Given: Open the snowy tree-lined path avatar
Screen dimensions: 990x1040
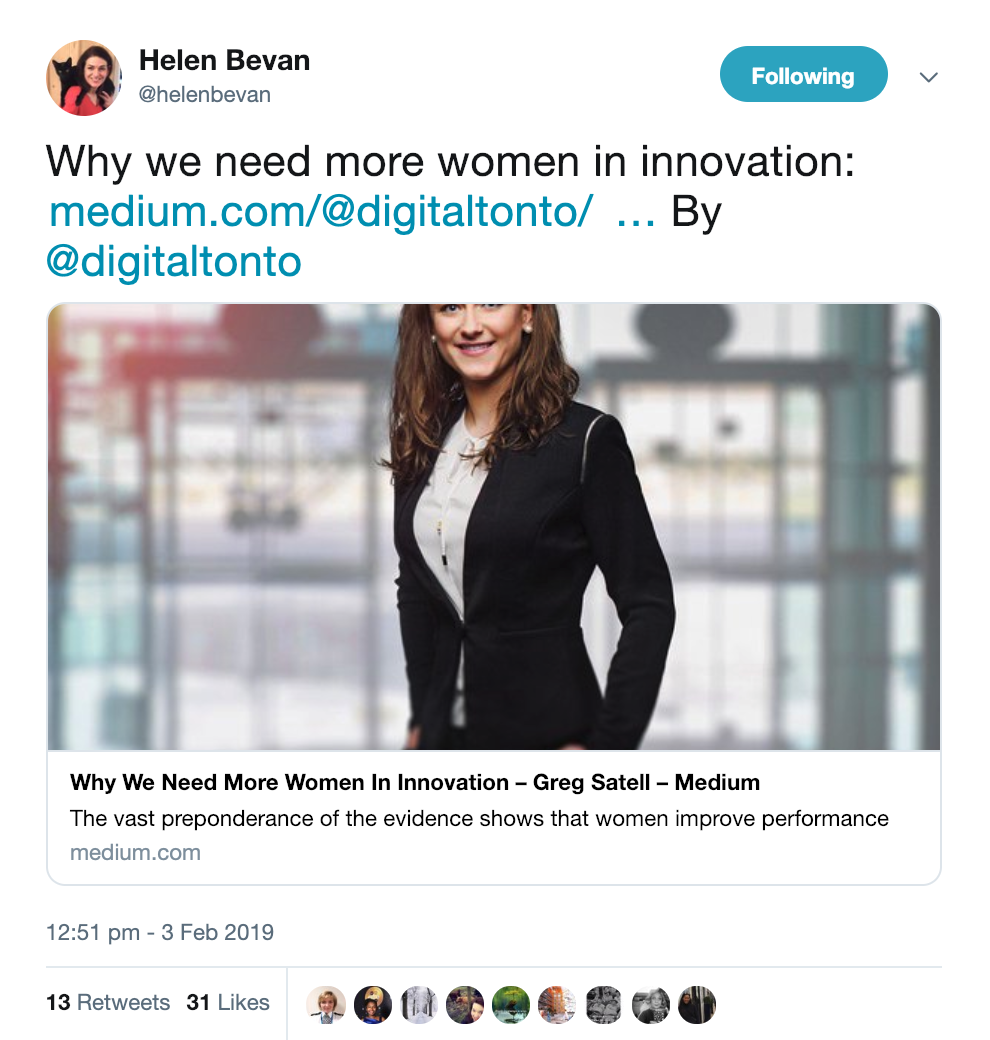Looking at the screenshot, I should pyautogui.click(x=418, y=1004).
